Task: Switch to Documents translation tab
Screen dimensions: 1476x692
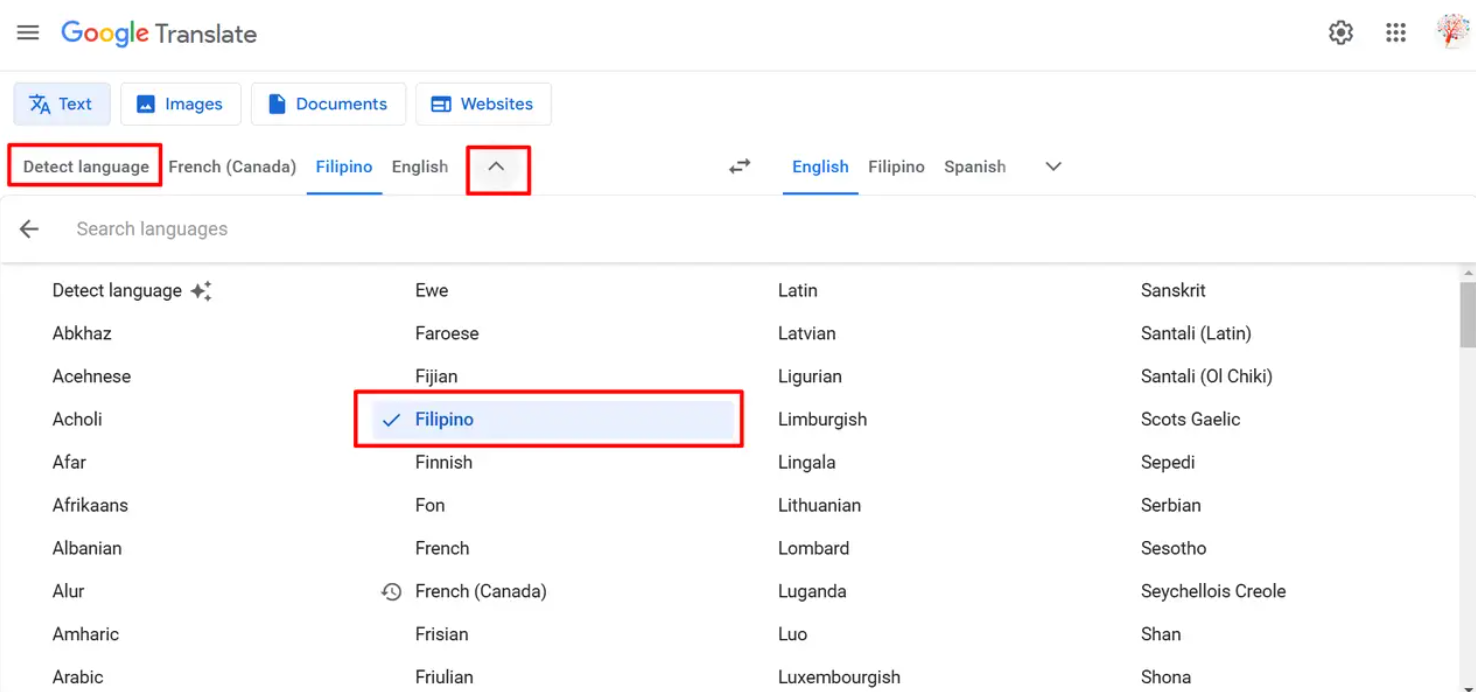Action: 328,104
